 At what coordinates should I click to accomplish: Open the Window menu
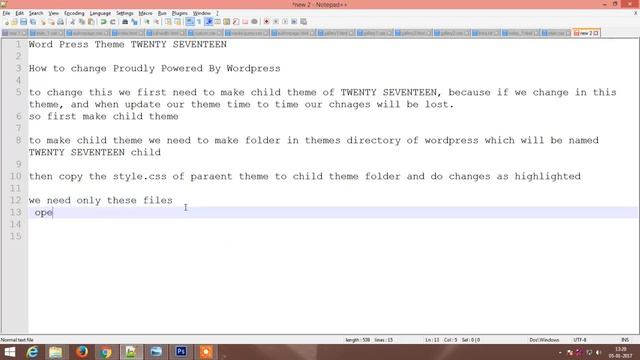tap(202, 13)
